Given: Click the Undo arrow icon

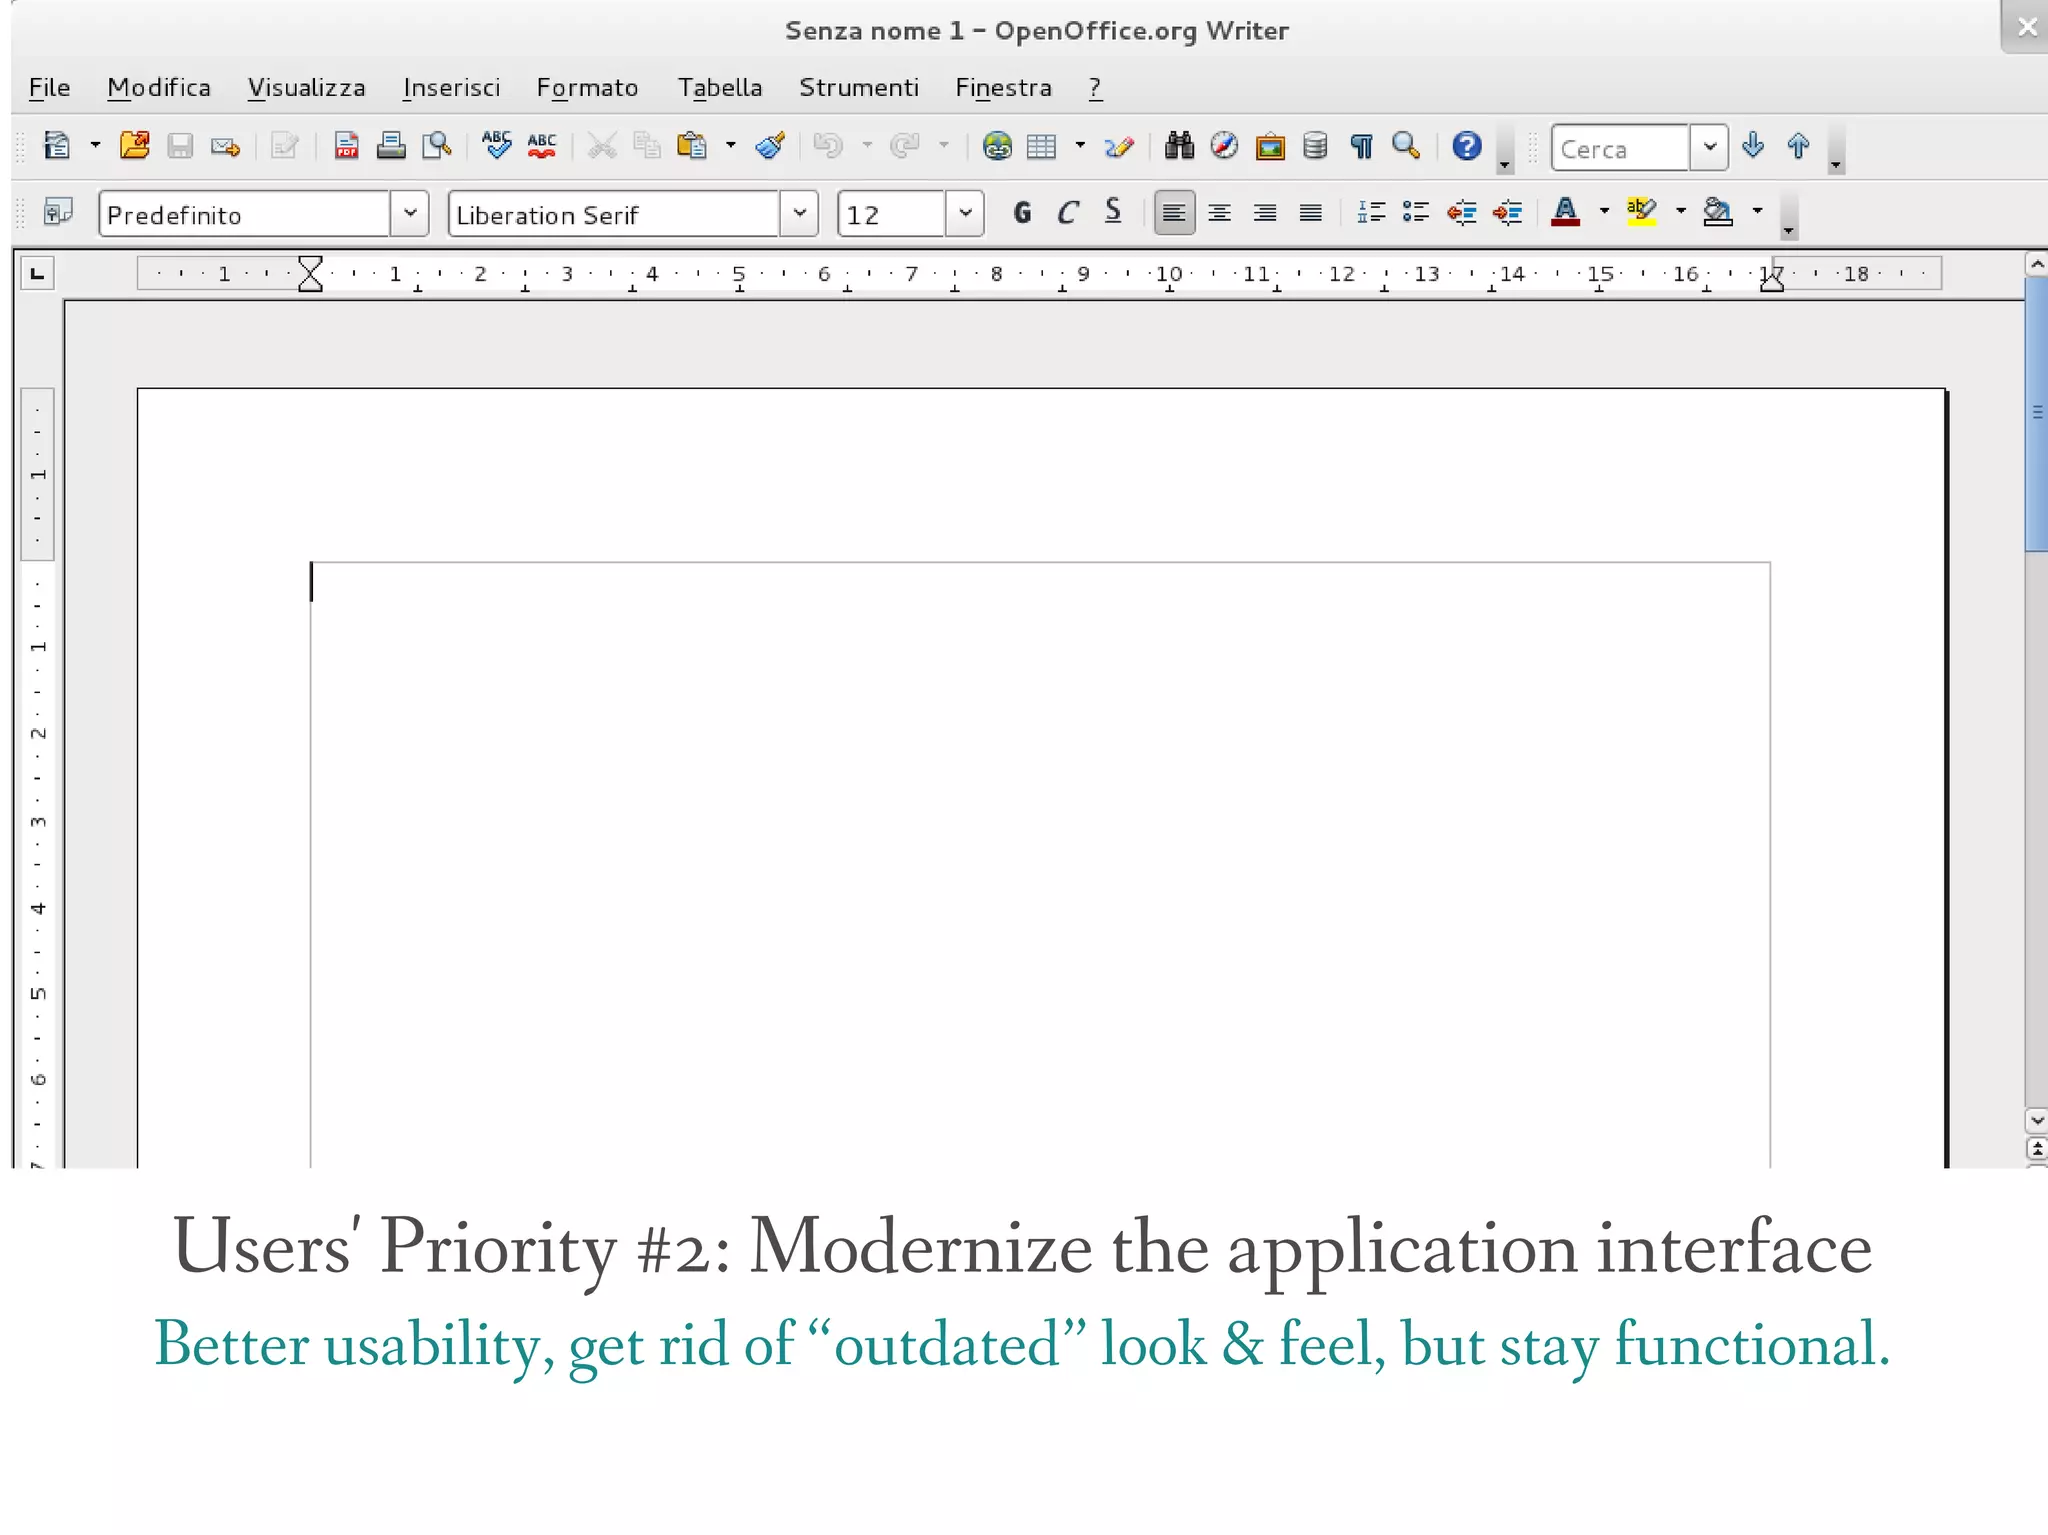Looking at the screenshot, I should (828, 146).
